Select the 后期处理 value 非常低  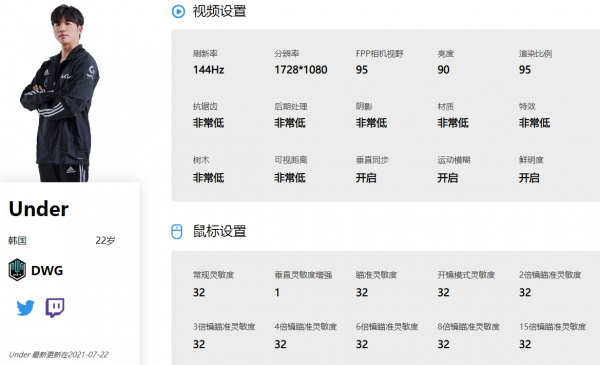pyautogui.click(x=290, y=123)
